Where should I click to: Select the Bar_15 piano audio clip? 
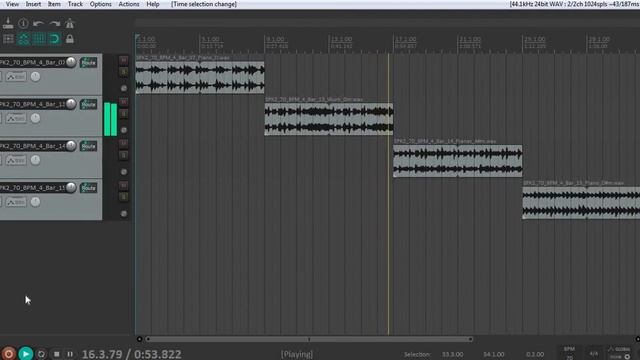click(x=581, y=202)
